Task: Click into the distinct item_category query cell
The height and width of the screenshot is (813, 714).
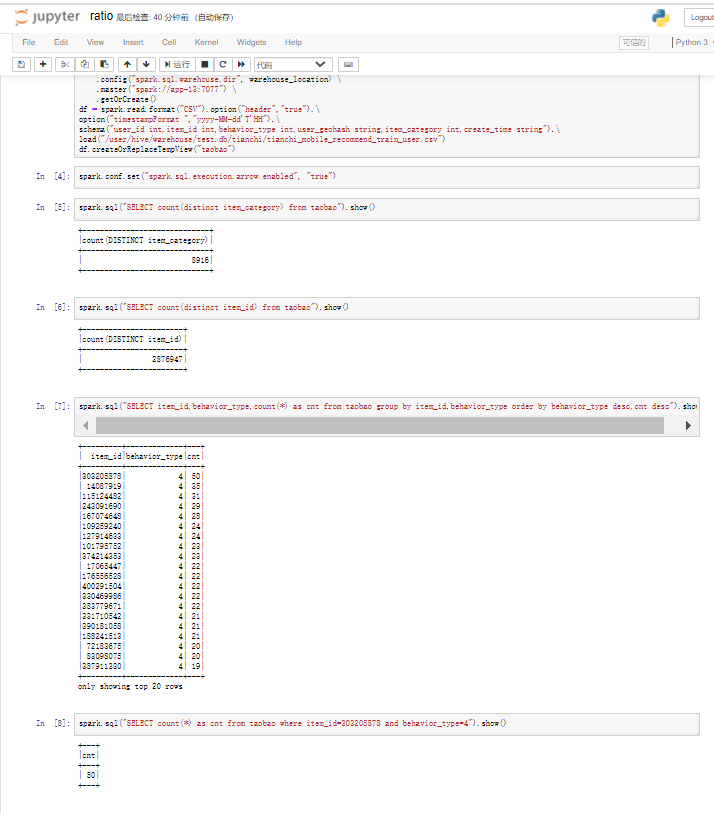Action: pos(387,209)
